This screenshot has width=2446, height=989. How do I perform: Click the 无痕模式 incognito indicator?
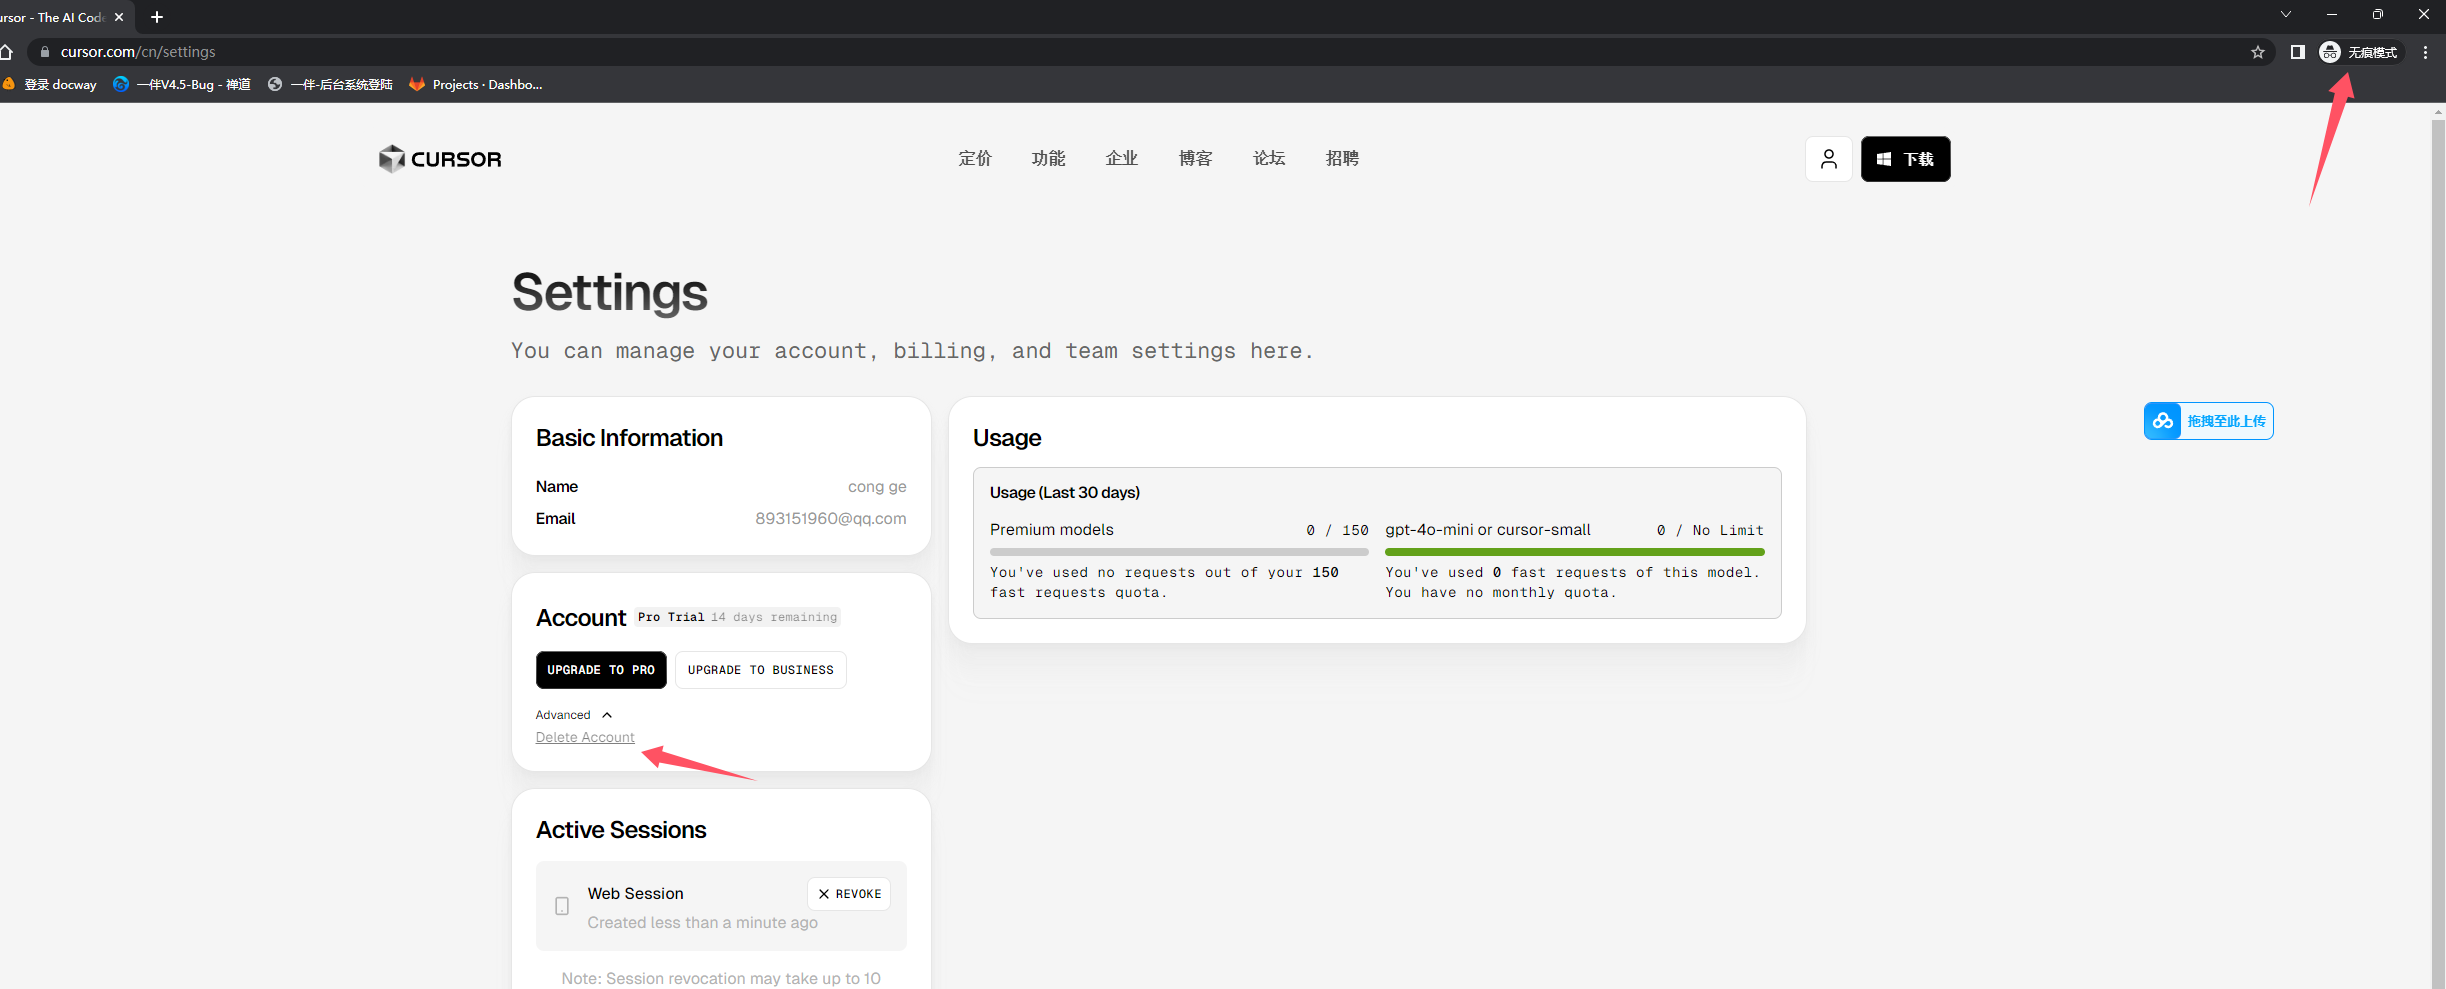tap(2359, 52)
